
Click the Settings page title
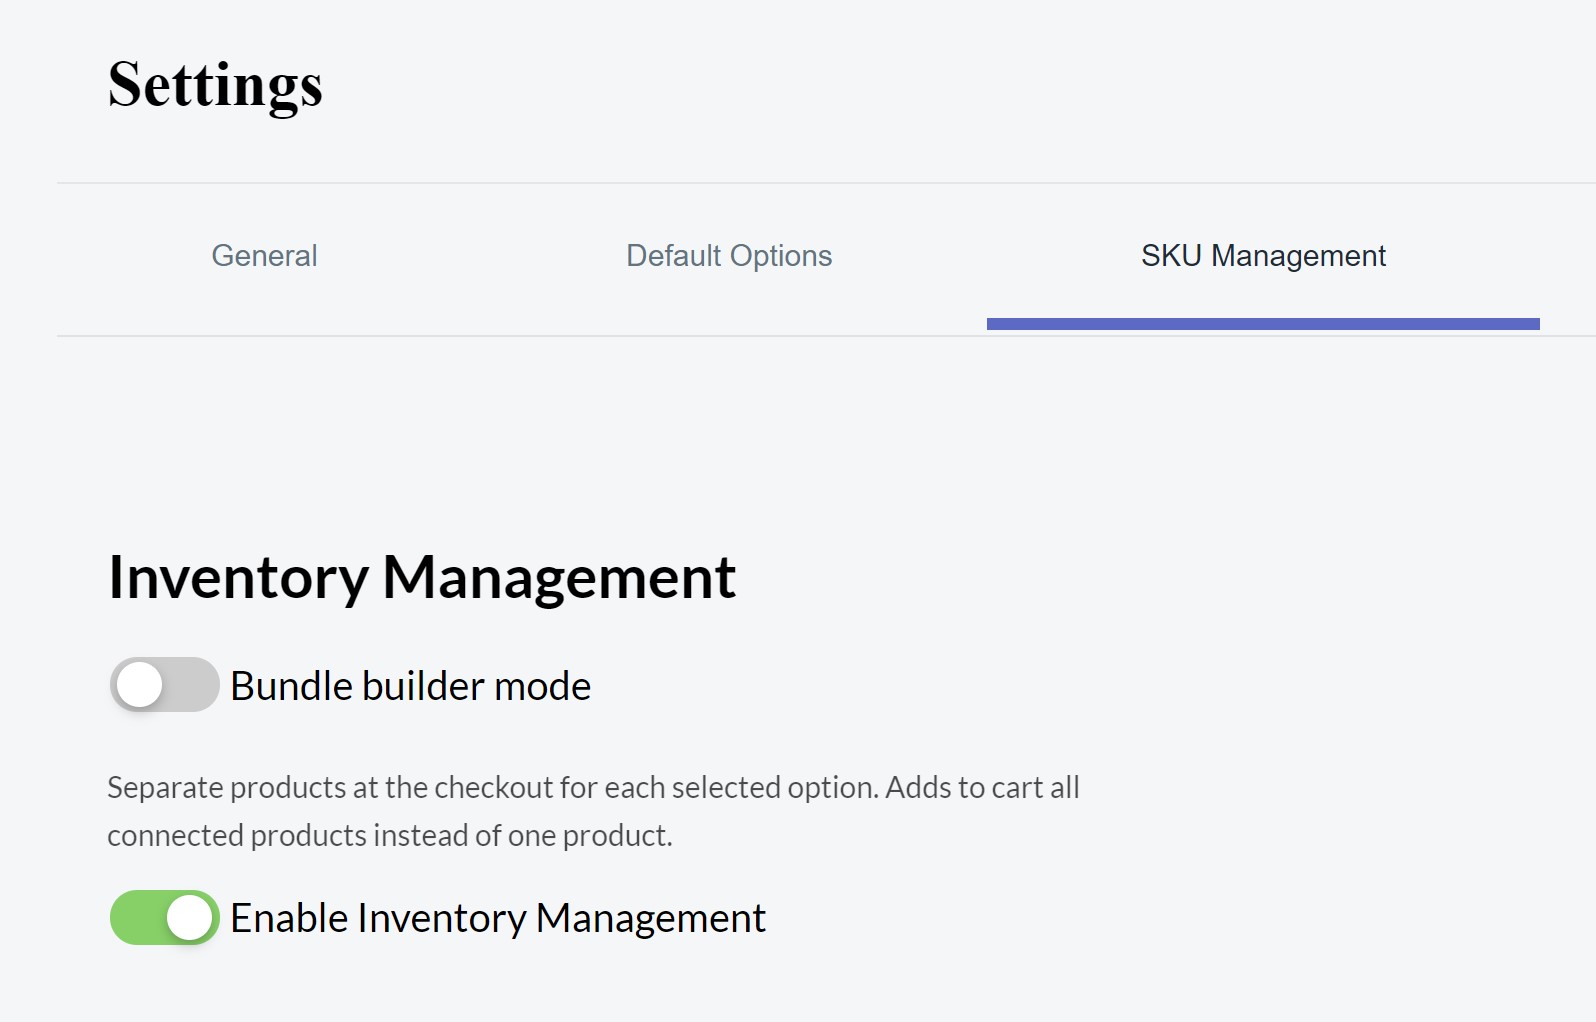point(215,85)
